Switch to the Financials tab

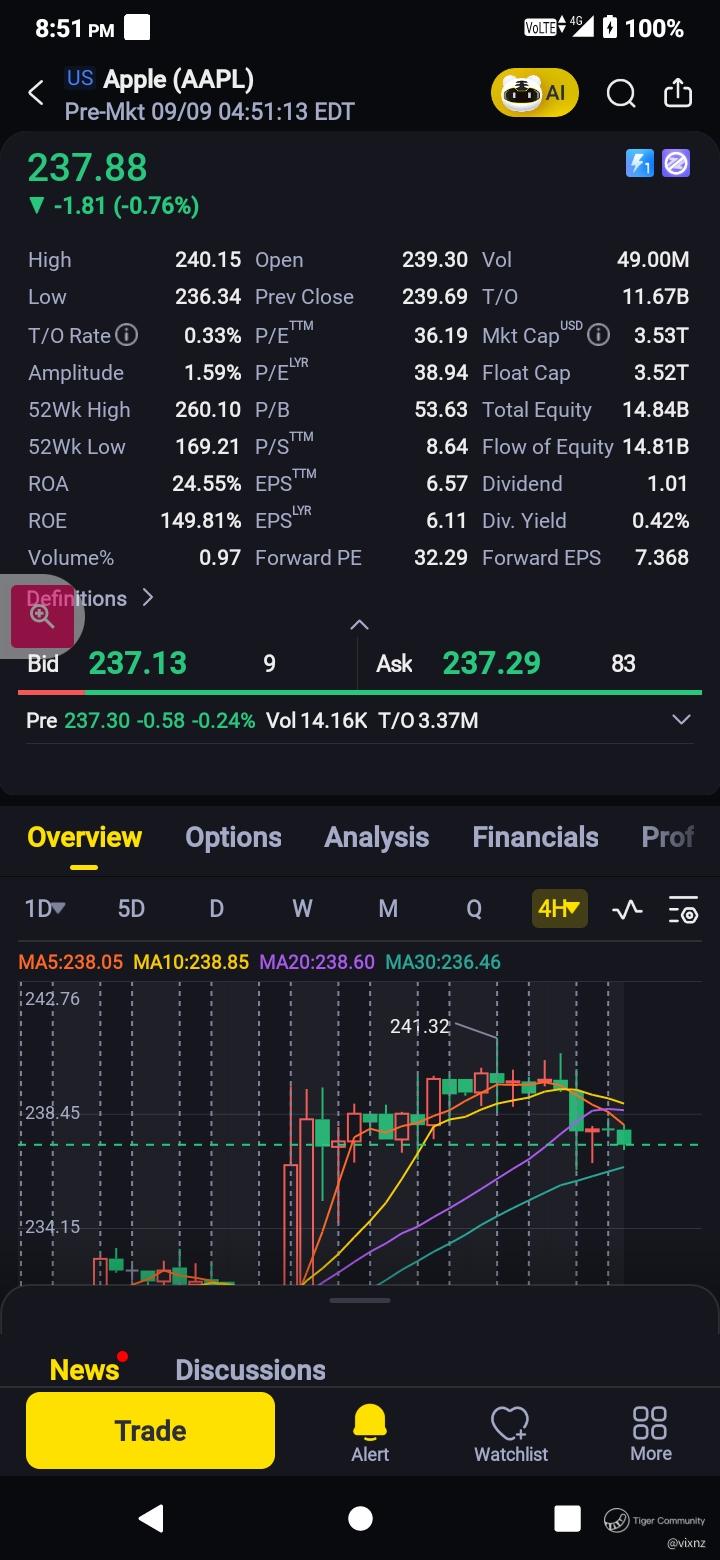tap(535, 838)
